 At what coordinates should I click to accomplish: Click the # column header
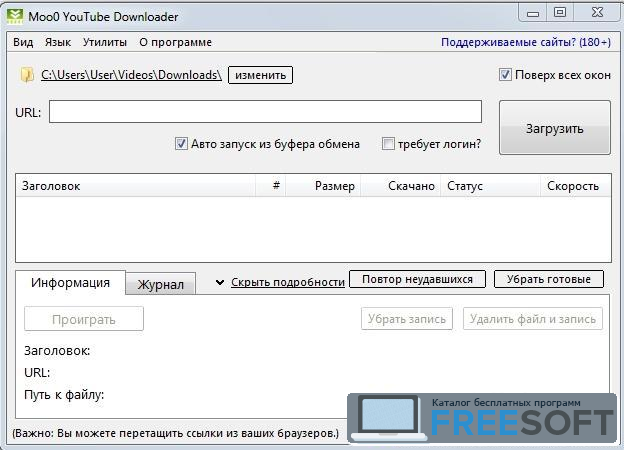(271, 186)
